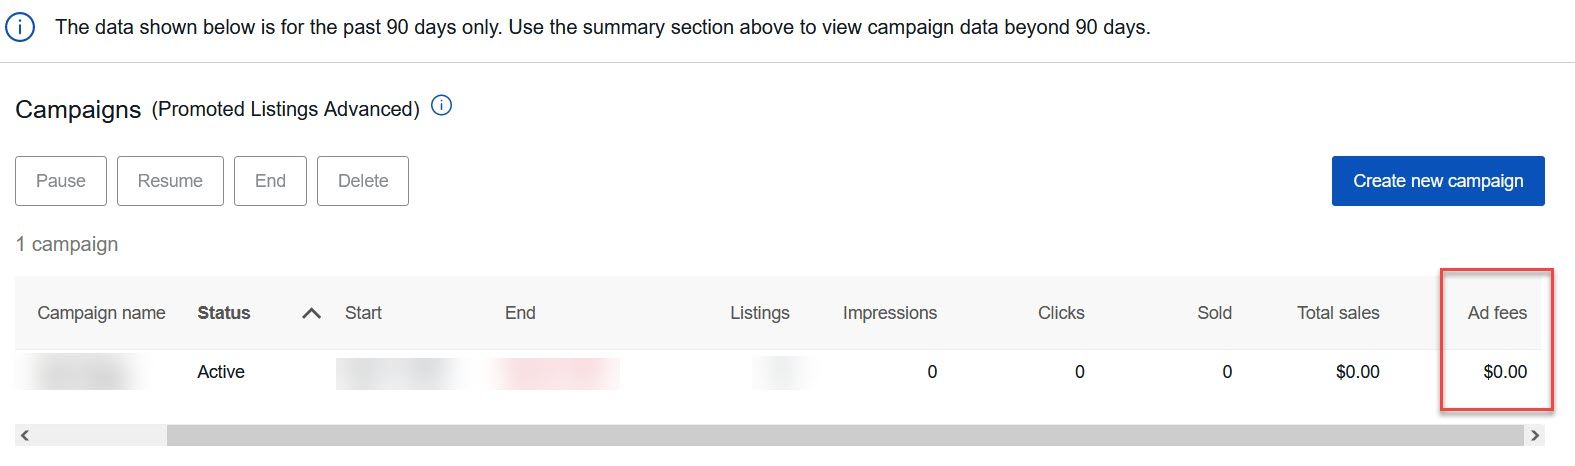Sort by the Impressions column header
Viewport: 1575px width, 466px height.
[x=889, y=313]
